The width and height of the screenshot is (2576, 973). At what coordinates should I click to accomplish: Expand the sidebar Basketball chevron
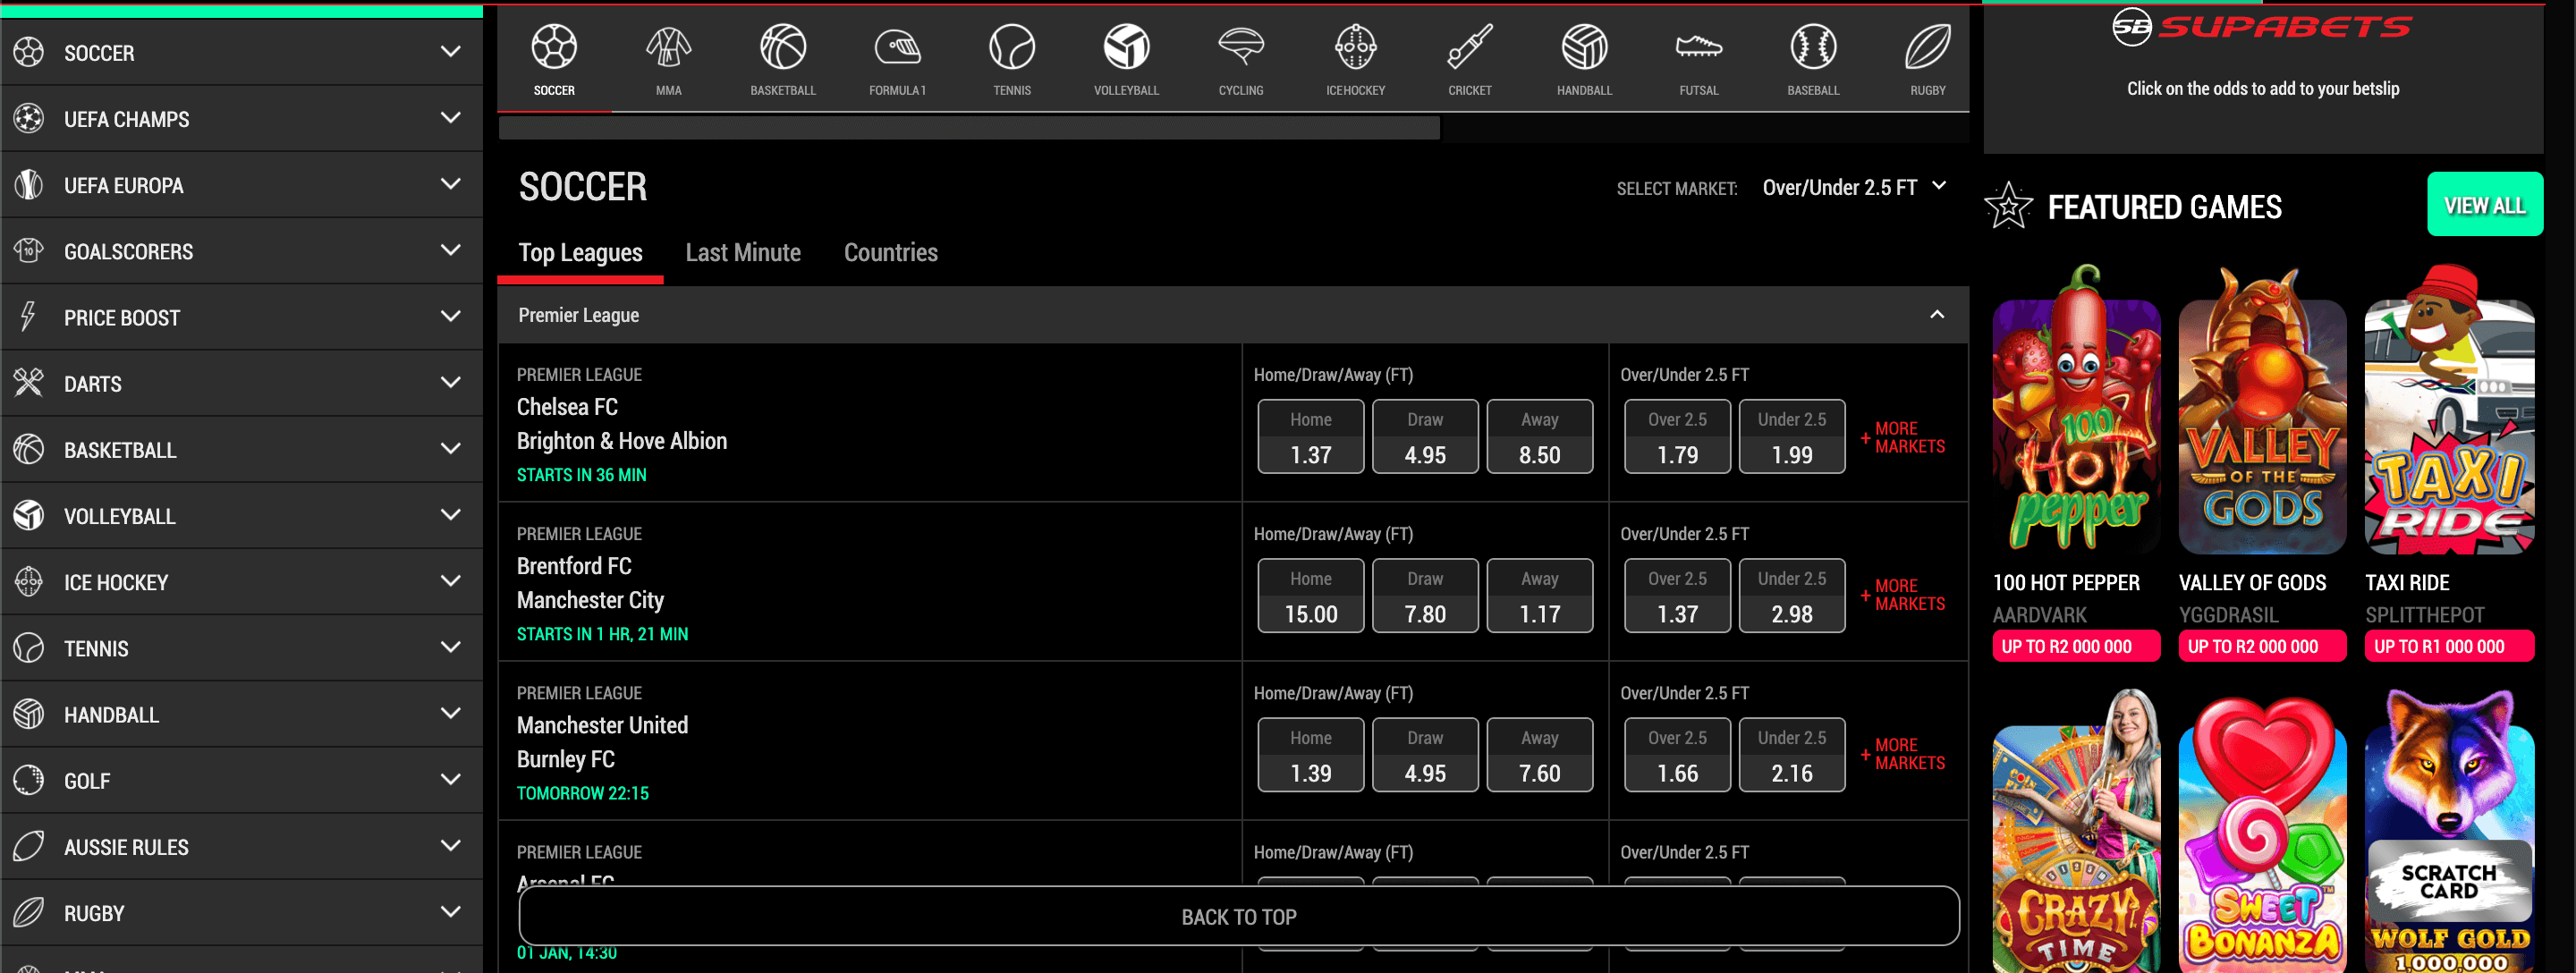pos(451,449)
